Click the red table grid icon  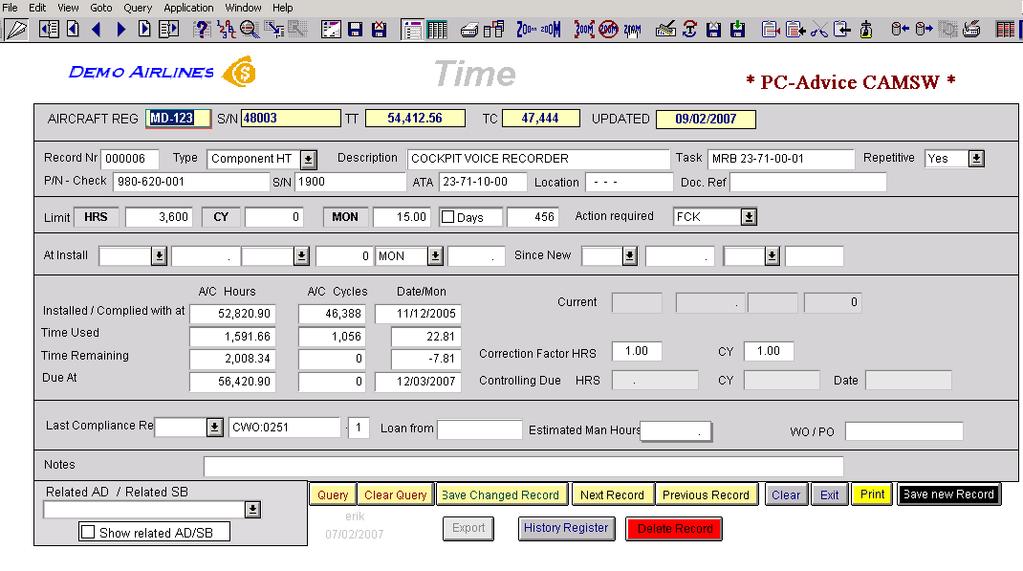click(x=1005, y=29)
